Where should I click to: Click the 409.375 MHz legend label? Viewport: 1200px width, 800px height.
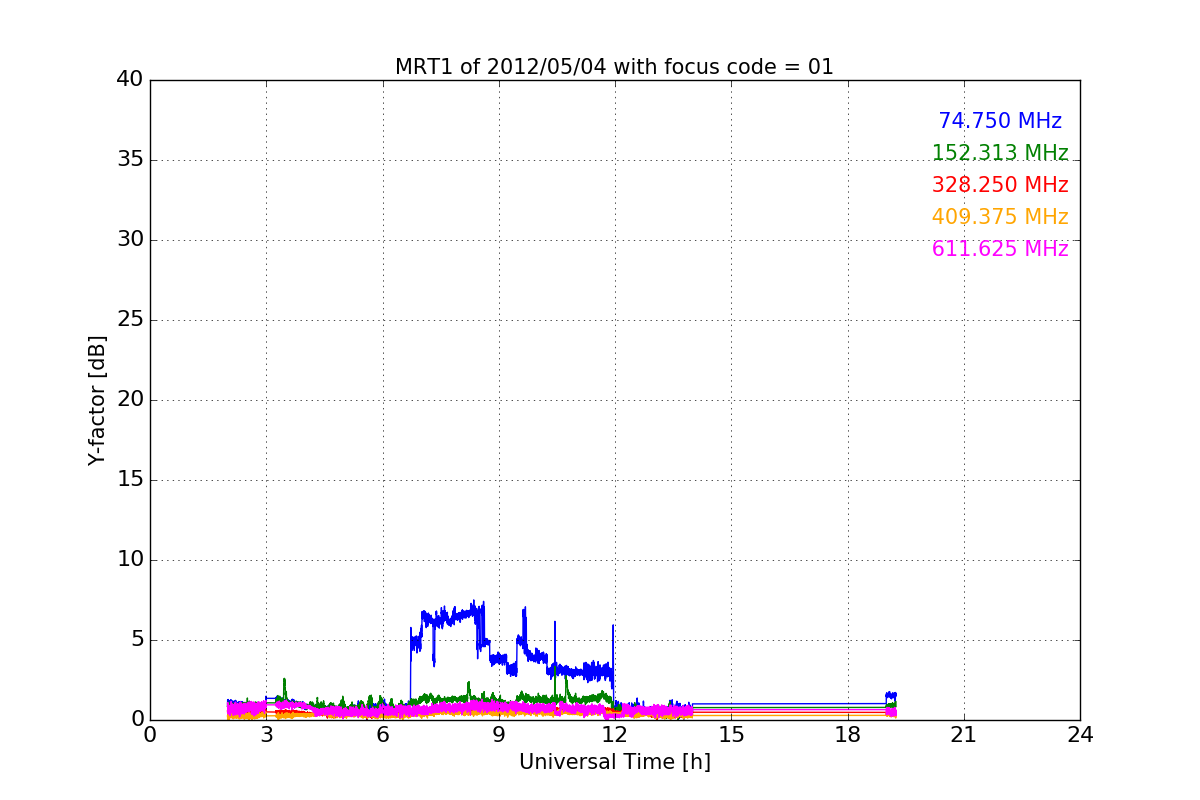[1000, 217]
